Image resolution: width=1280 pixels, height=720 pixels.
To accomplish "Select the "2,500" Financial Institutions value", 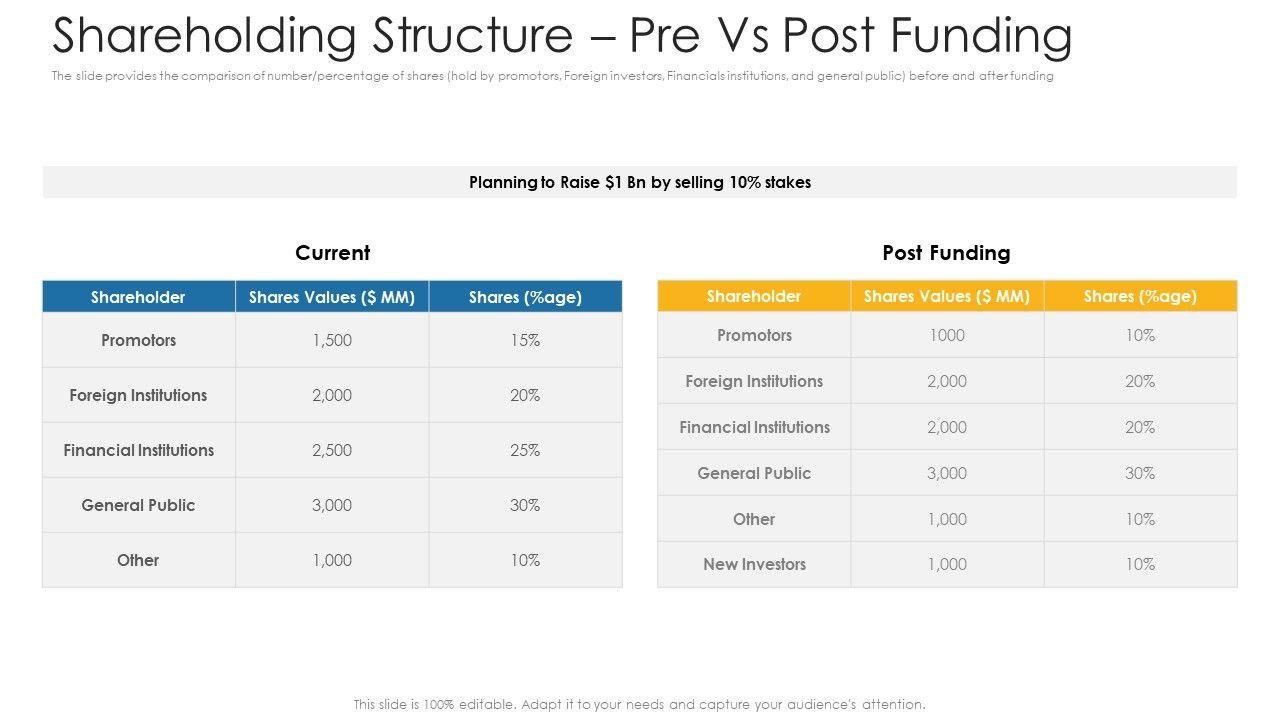I will pos(332,450).
